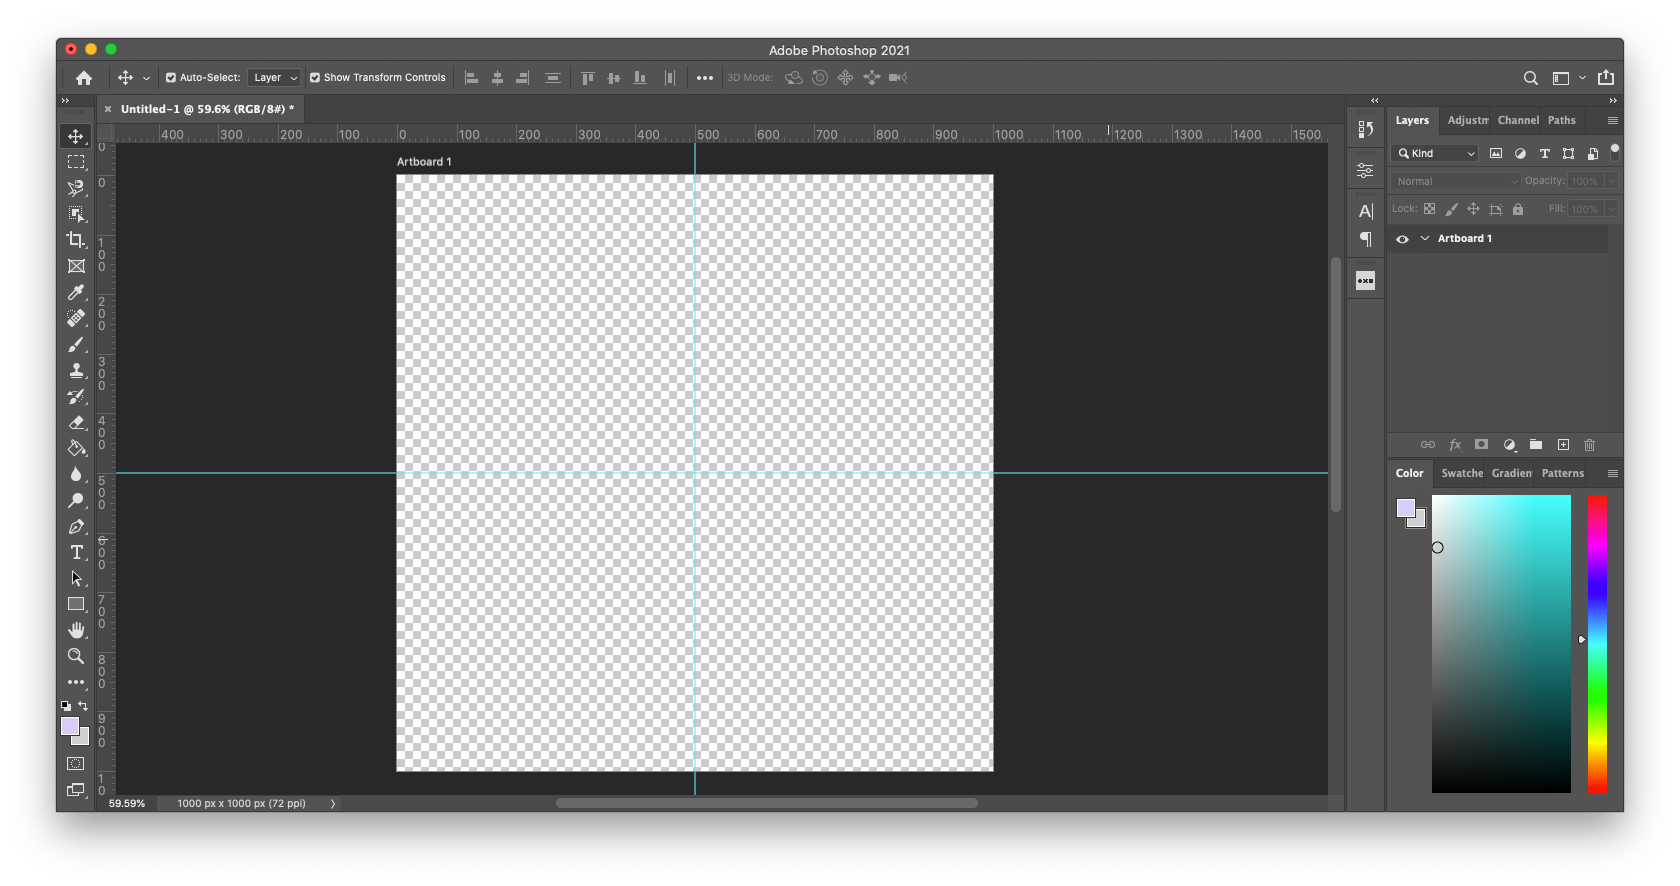Switch to the Layers tab

pos(1412,120)
